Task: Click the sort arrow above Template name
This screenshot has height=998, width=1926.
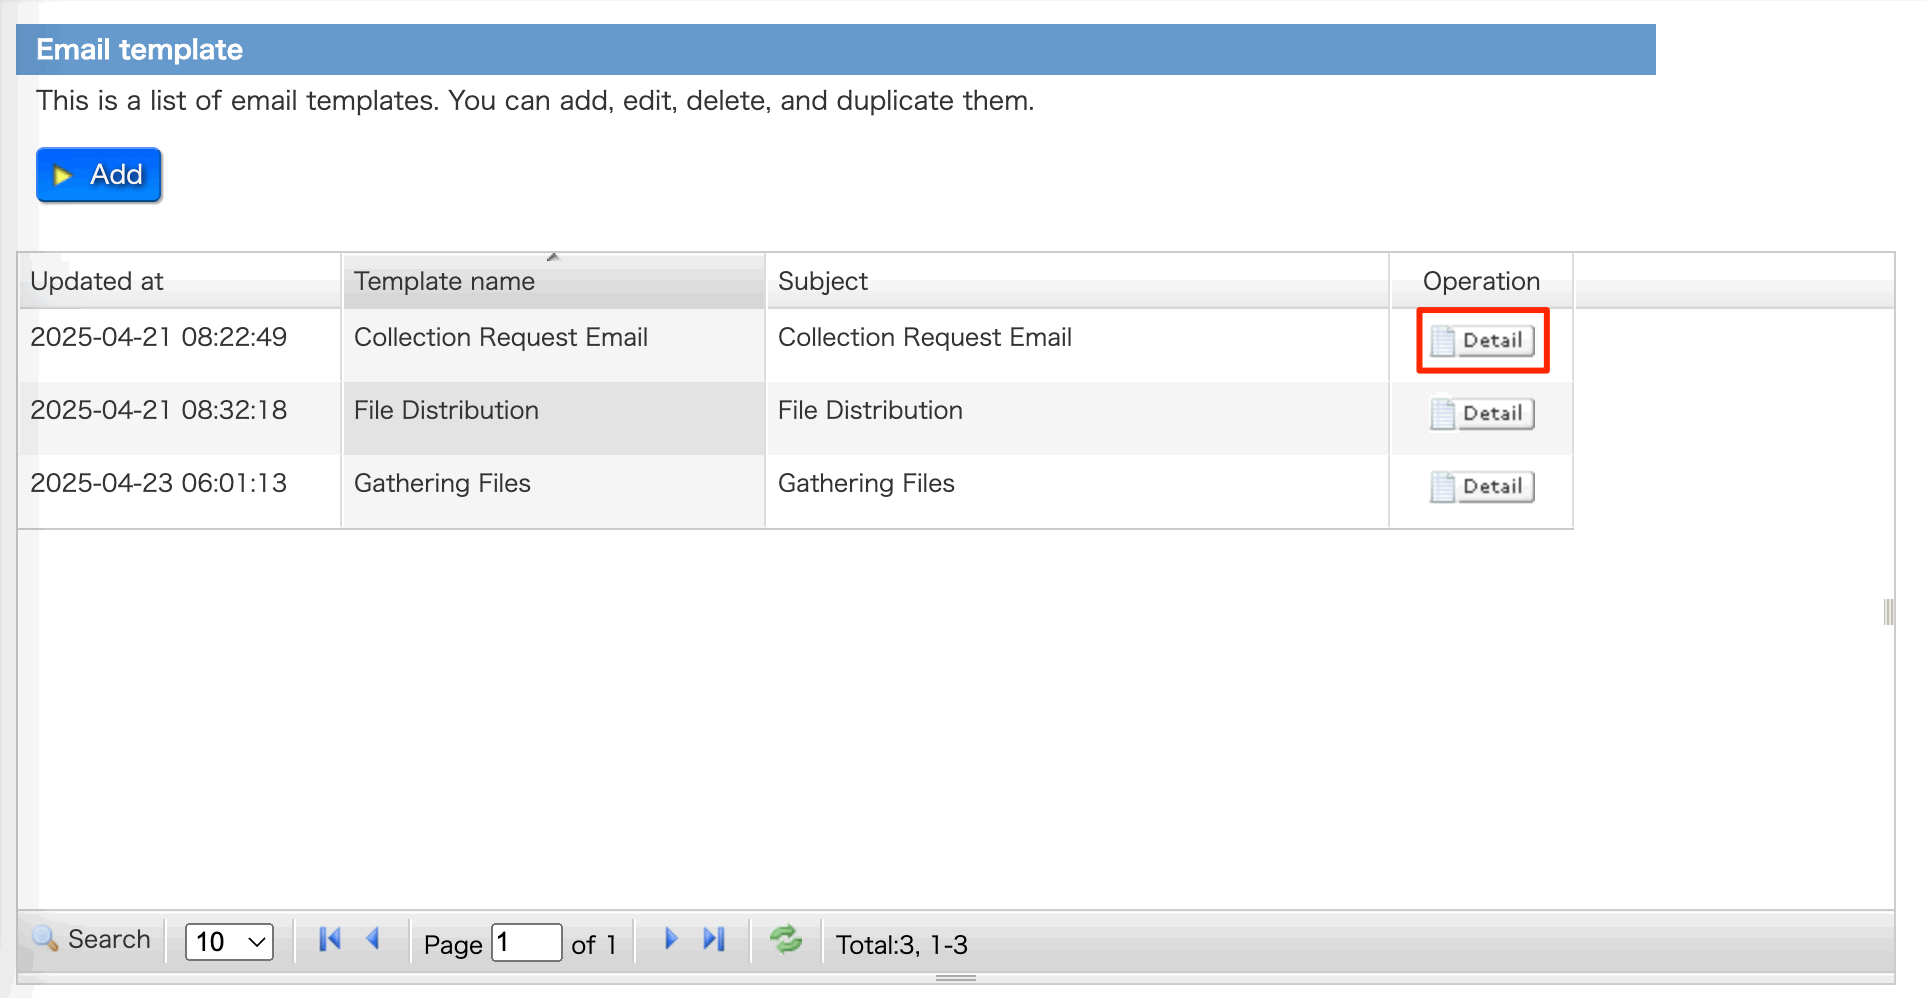Action: 553,257
